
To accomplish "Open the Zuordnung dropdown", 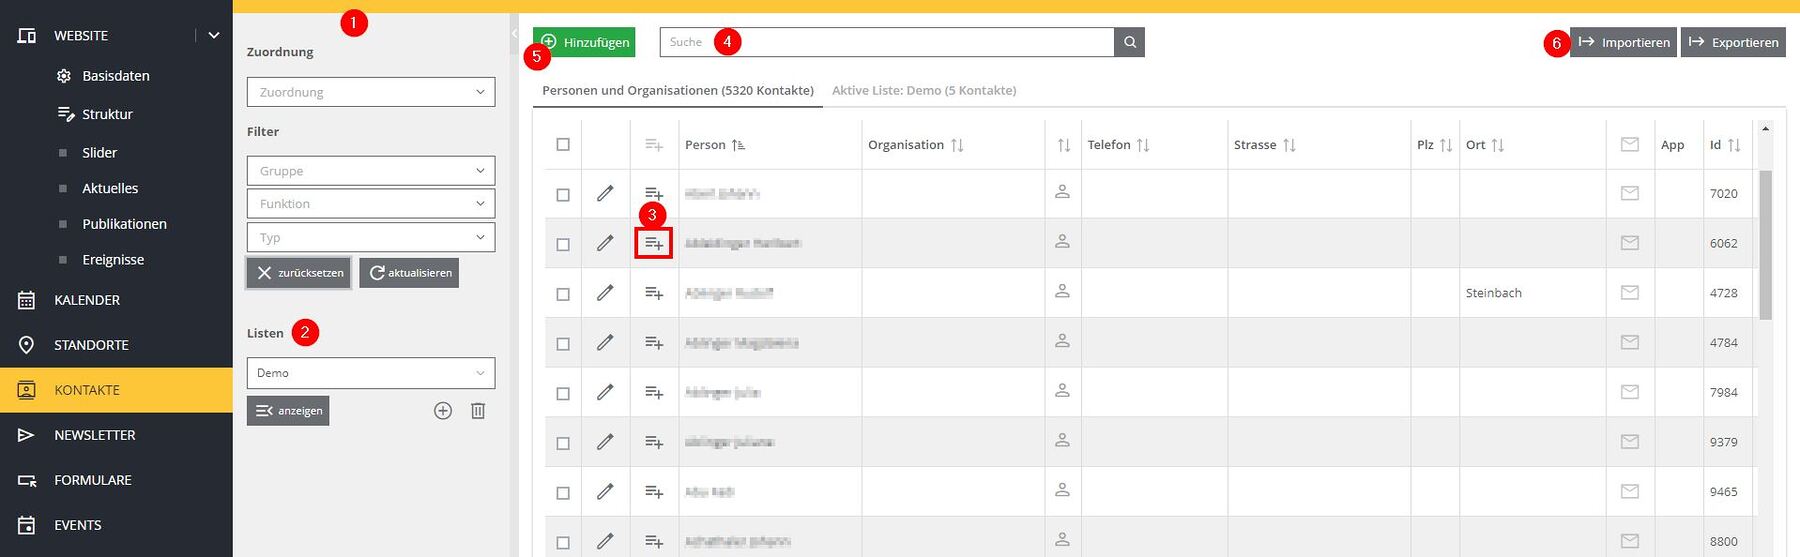I will click(x=370, y=92).
